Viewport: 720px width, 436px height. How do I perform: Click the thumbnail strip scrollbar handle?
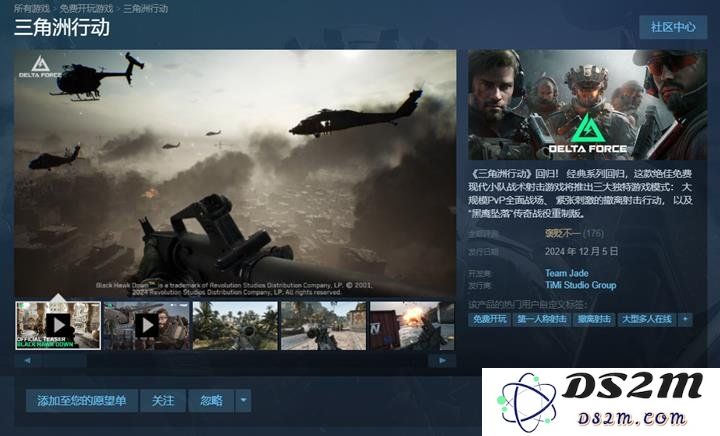click(x=64, y=361)
